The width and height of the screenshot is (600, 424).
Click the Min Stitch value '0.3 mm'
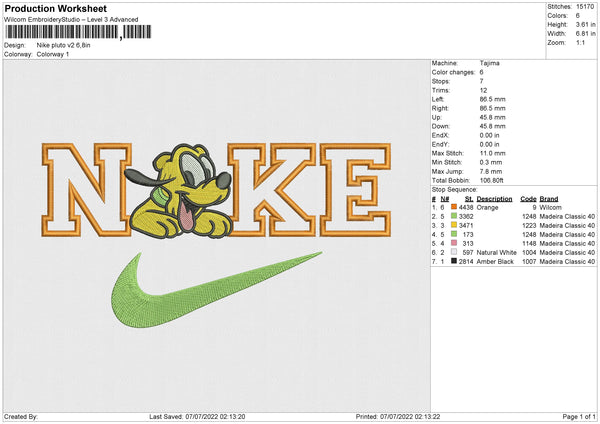coord(491,162)
